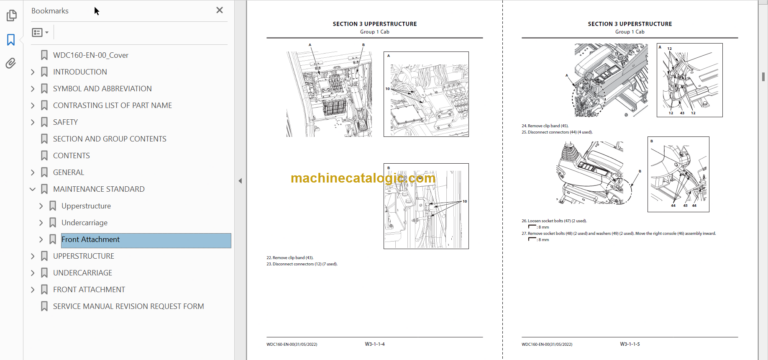
Task: Go to UNDERCARRIAGE top-level bookmark
Action: click(x=82, y=273)
